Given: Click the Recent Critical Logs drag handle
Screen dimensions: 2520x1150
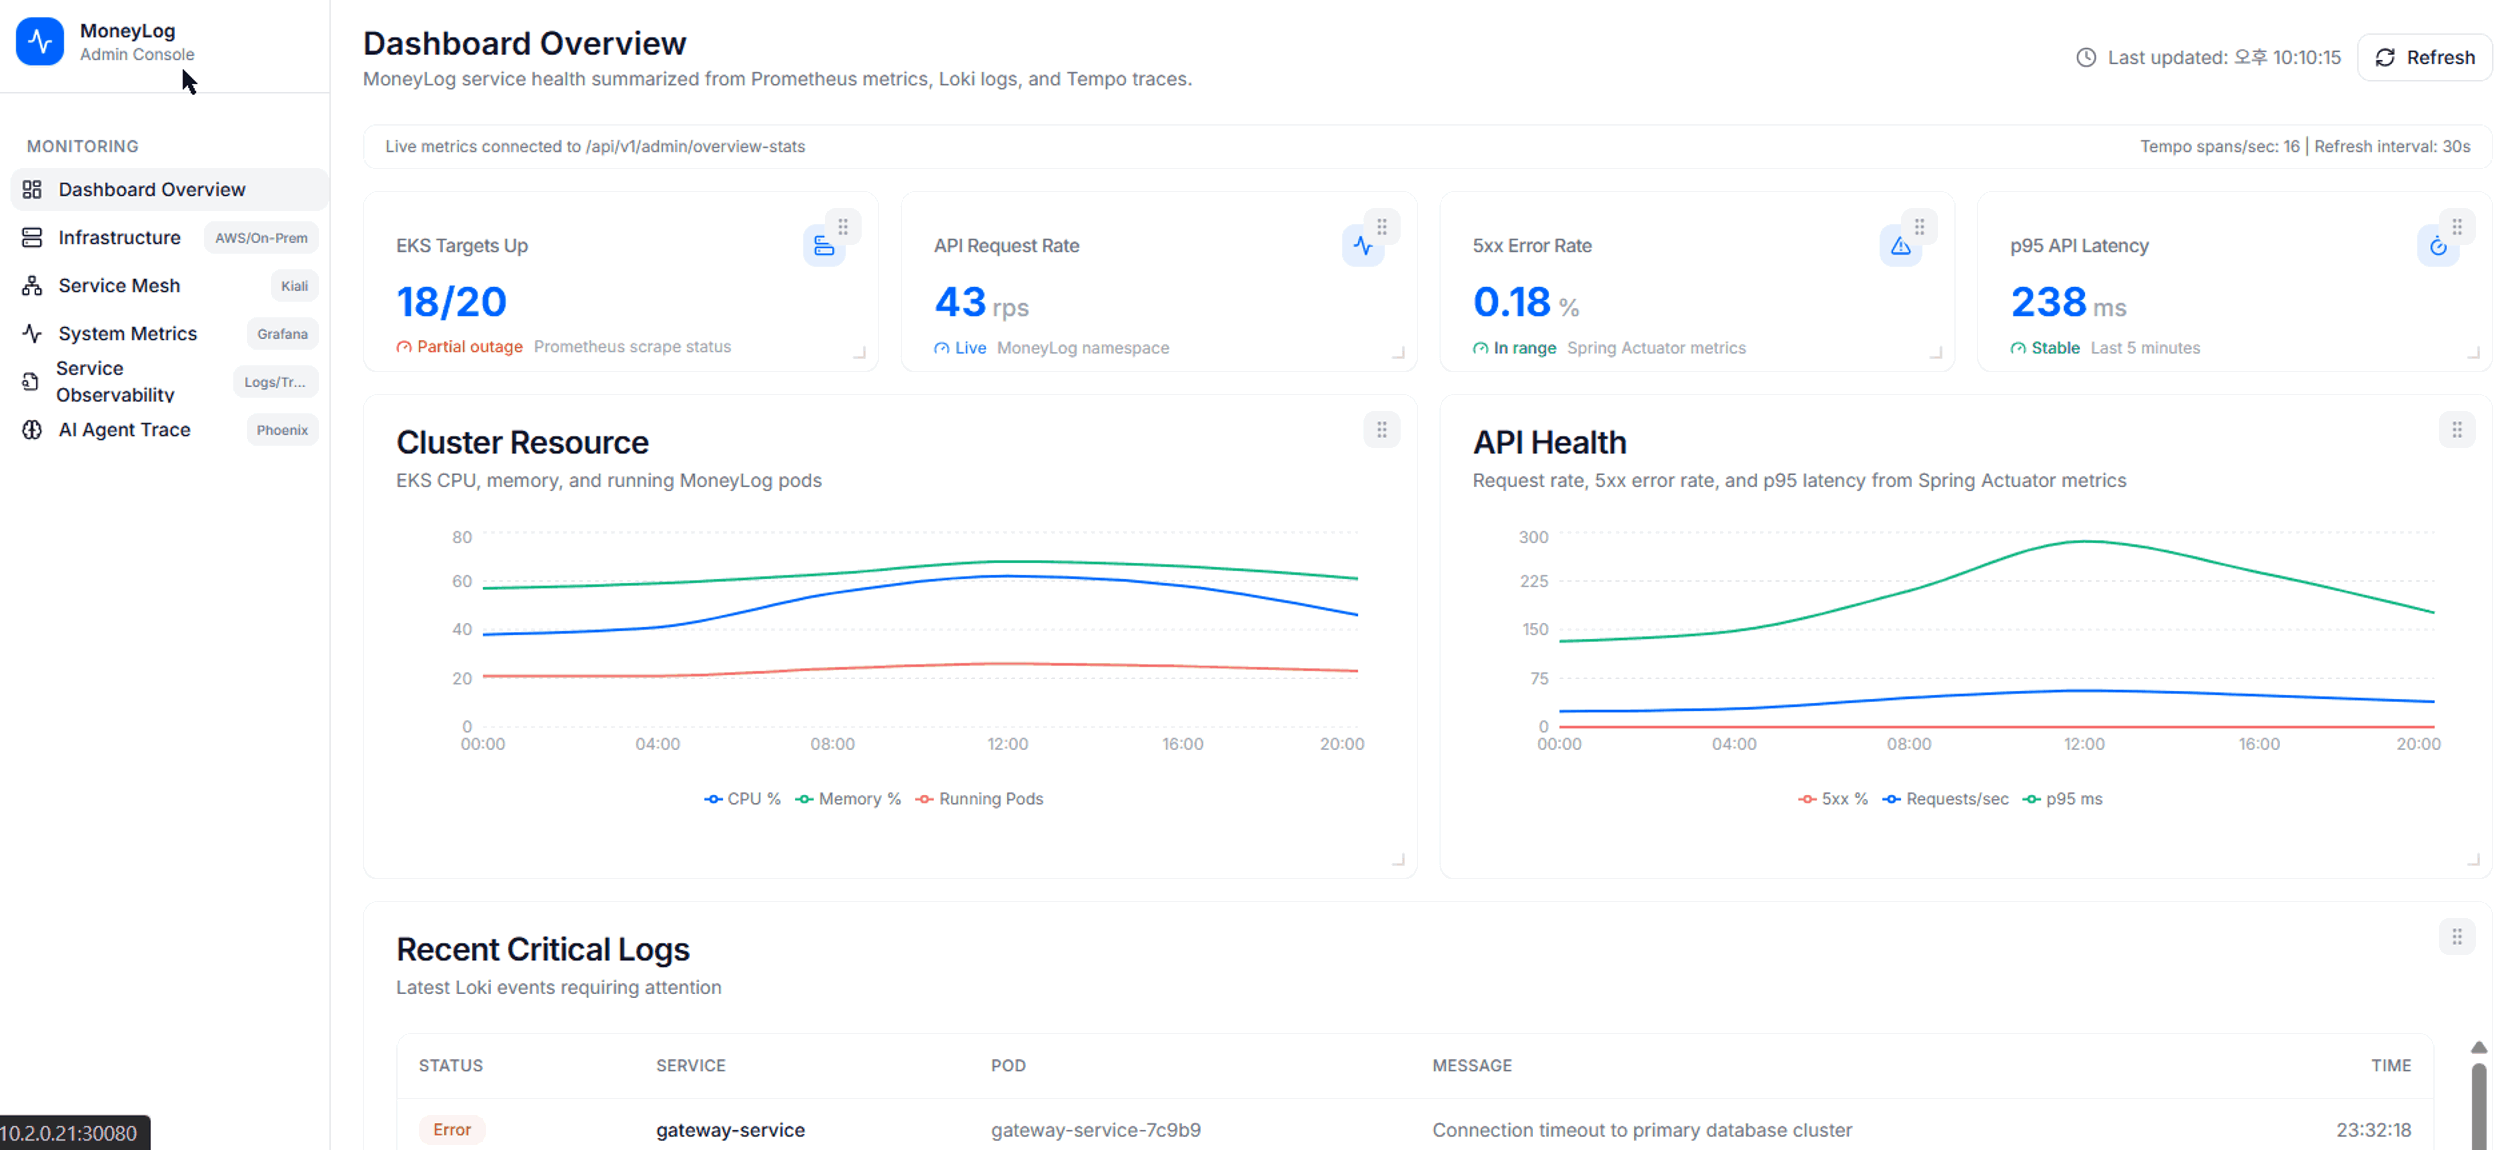Looking at the screenshot, I should [x=2457, y=937].
